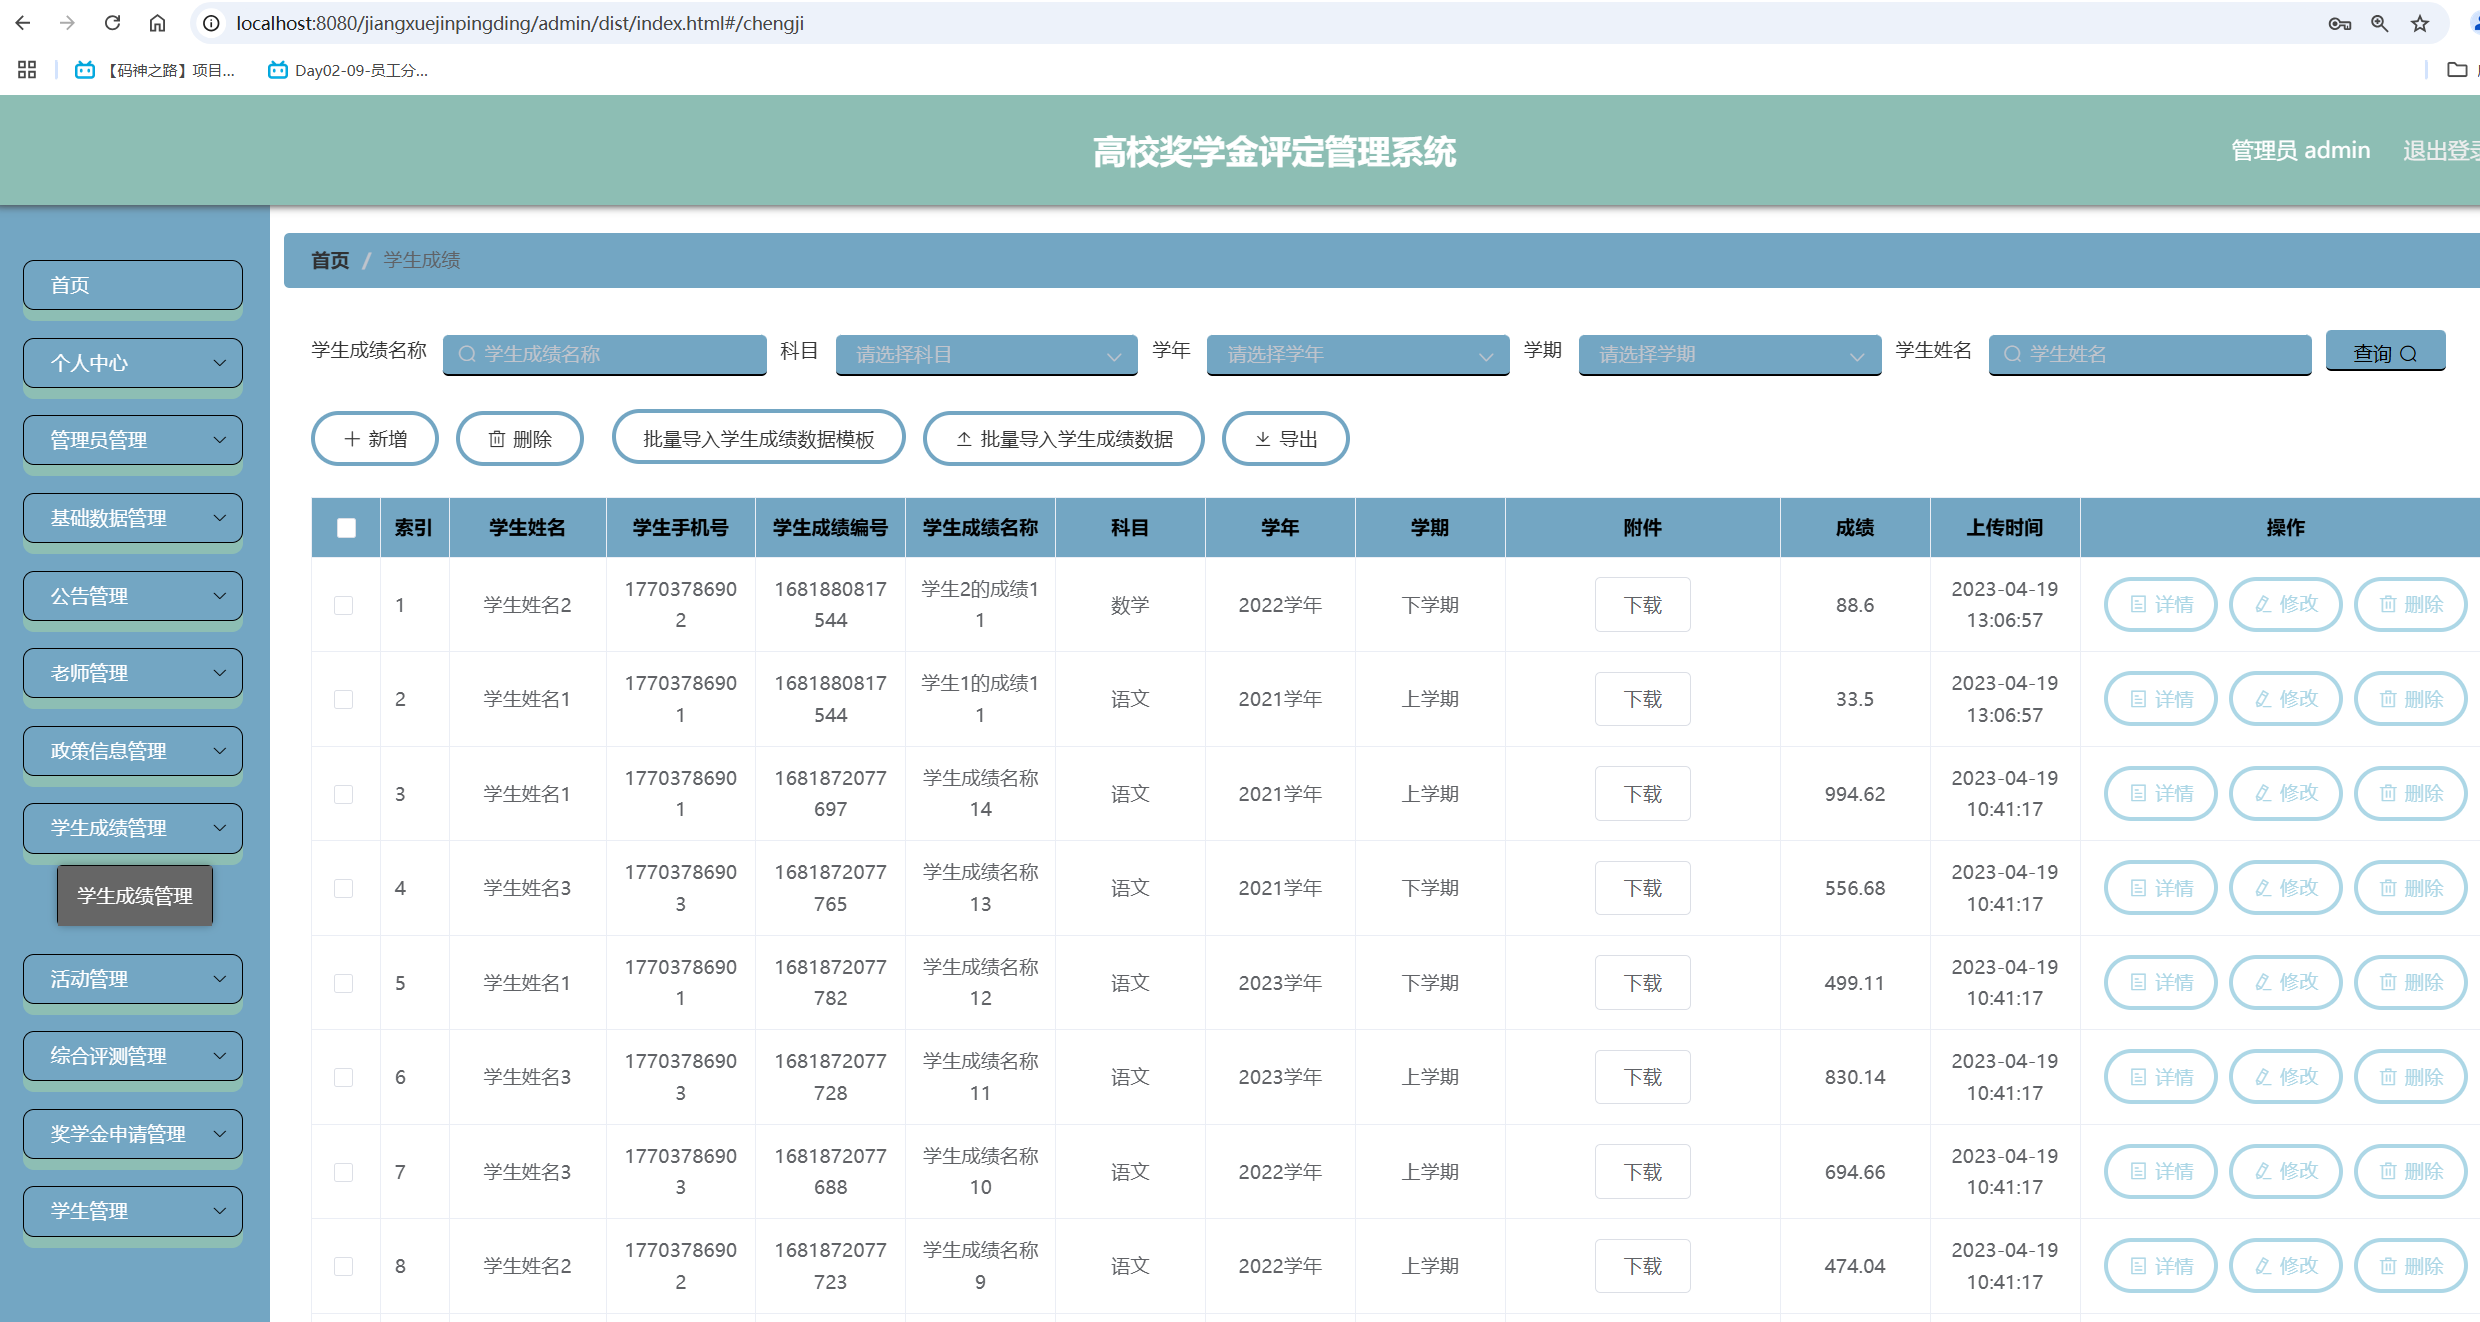Click 删除 trash button for row 2

click(x=2411, y=699)
